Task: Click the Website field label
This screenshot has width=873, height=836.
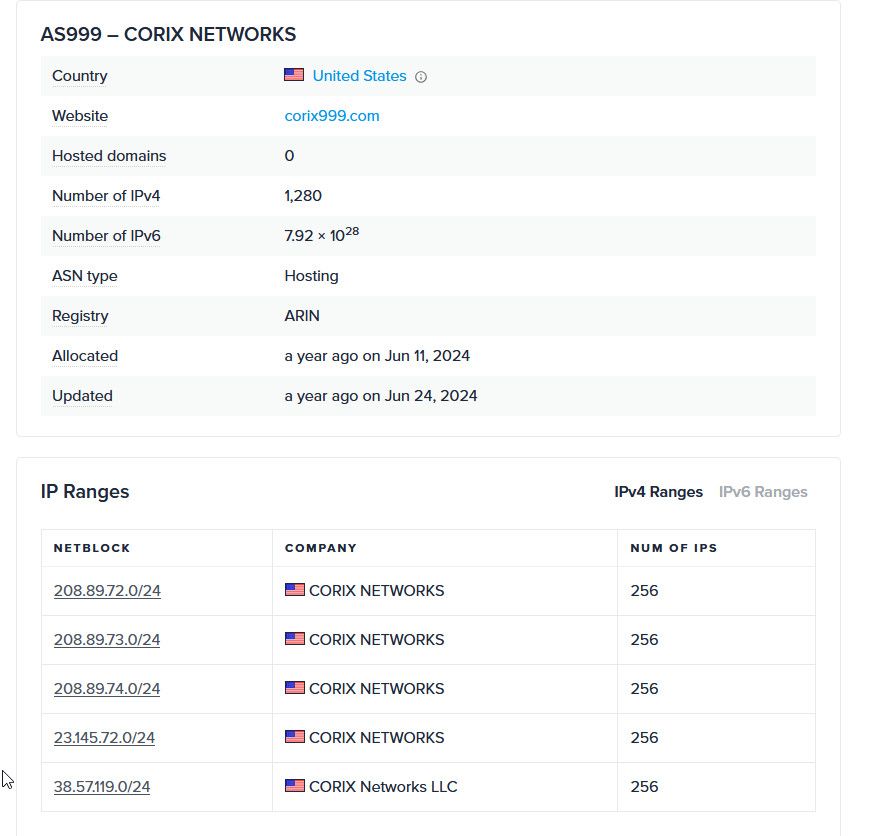Action: click(x=80, y=116)
